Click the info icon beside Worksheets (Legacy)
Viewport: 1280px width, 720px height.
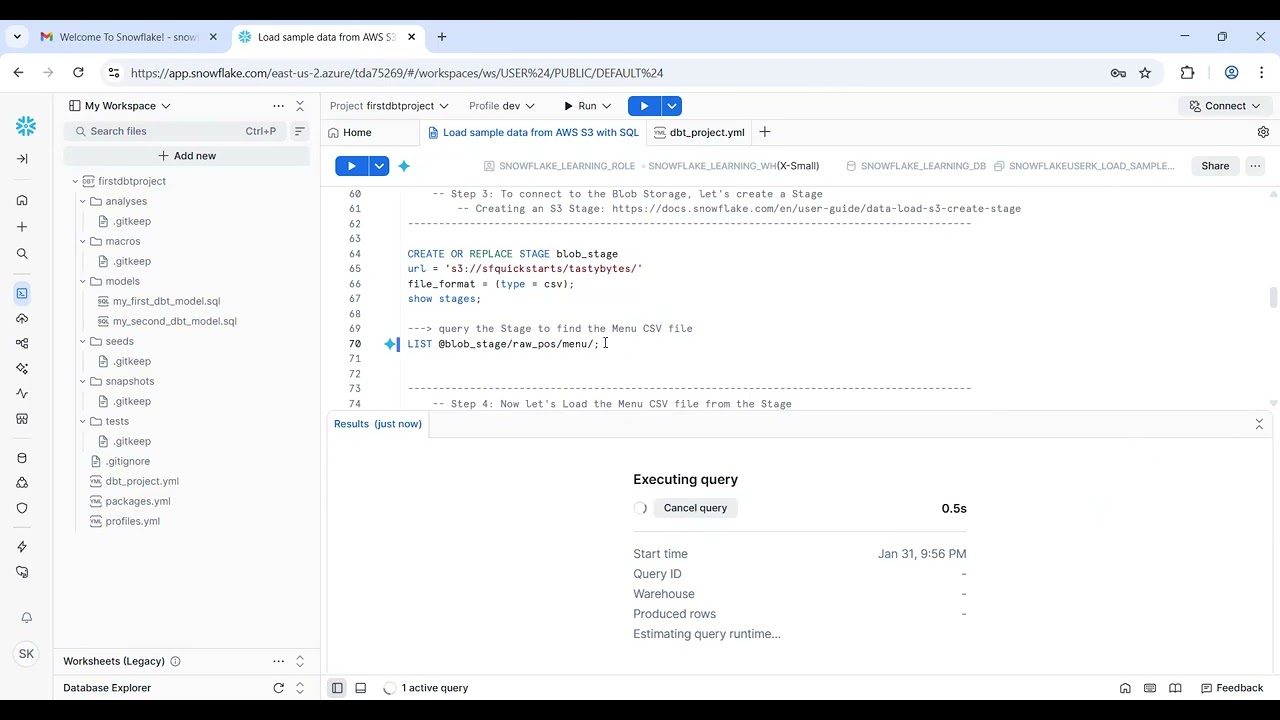pos(175,661)
